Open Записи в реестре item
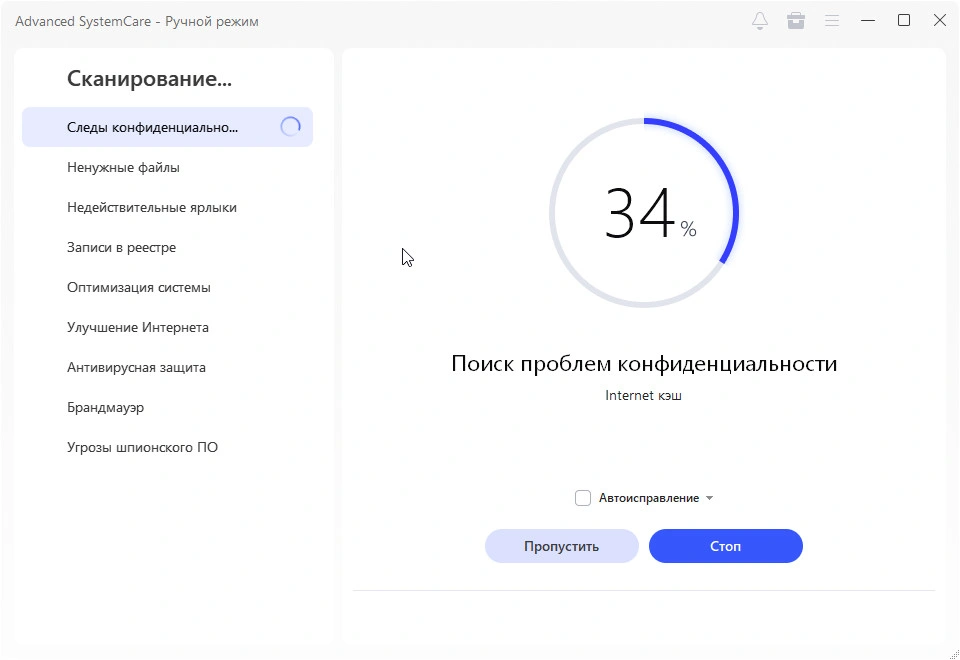This screenshot has height=660, width=960. (x=121, y=247)
